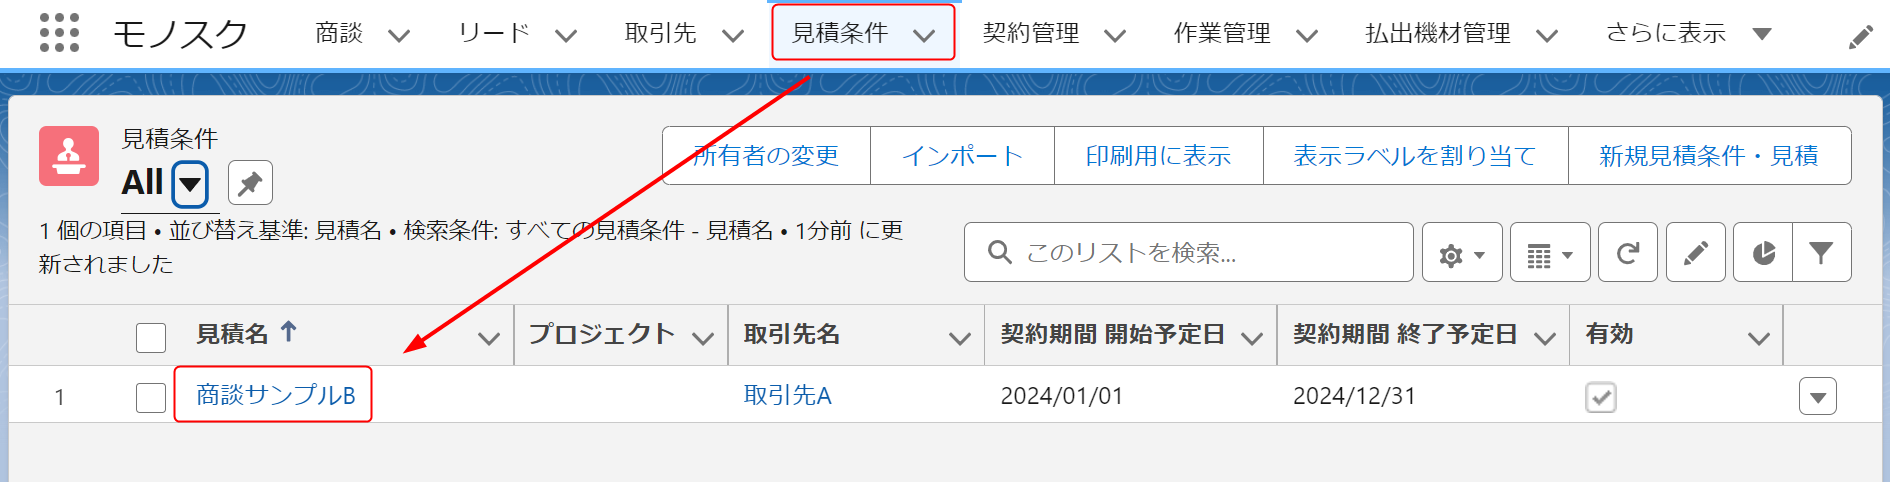Image resolution: width=1890 pixels, height=482 pixels.
Task: Refresh the list with reload icon
Action: click(1627, 253)
